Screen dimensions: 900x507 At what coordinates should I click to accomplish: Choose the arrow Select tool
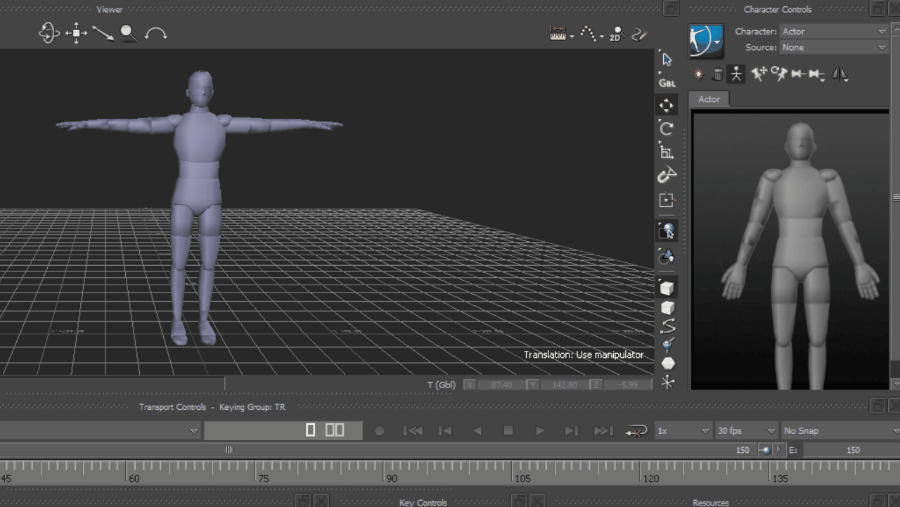point(667,59)
